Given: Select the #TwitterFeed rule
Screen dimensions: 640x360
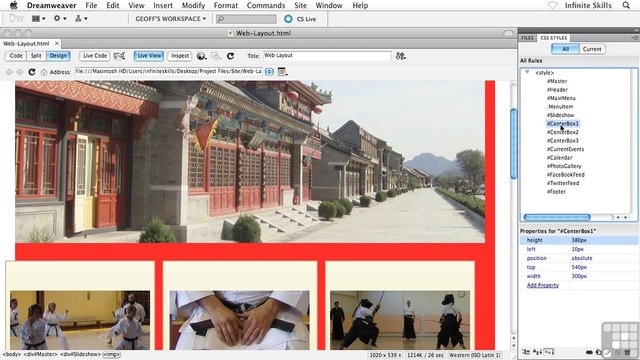Looking at the screenshot, I should 563,183.
